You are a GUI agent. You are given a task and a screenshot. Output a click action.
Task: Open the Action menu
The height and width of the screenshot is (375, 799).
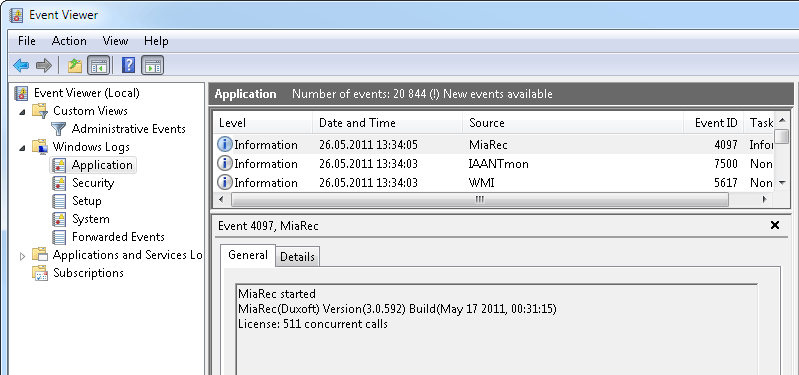click(x=69, y=41)
